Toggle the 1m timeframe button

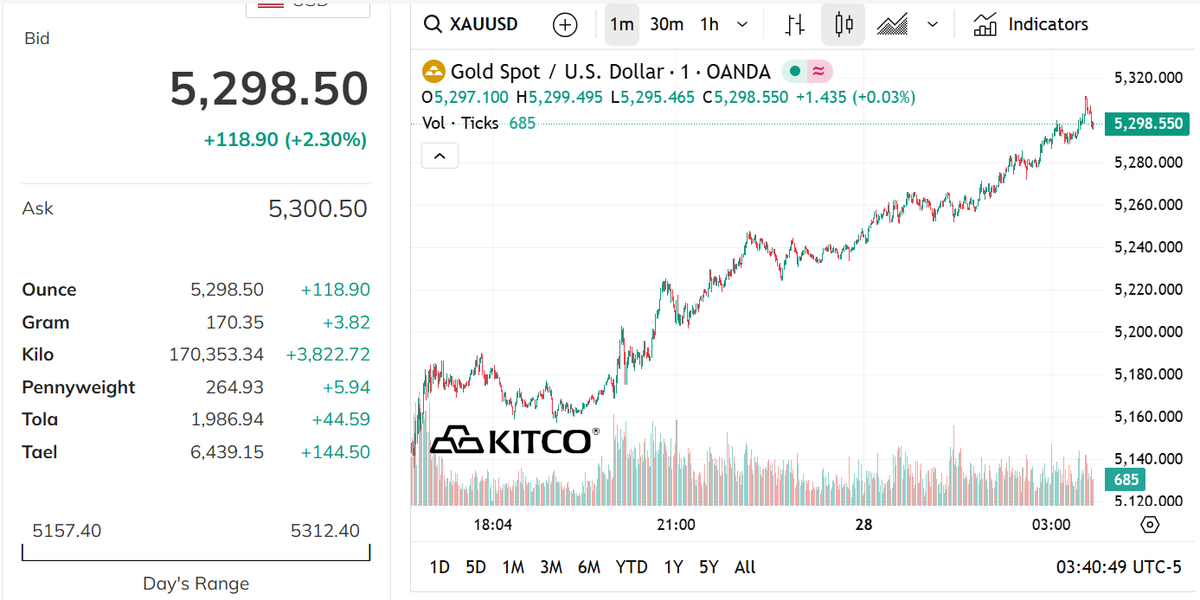(622, 24)
